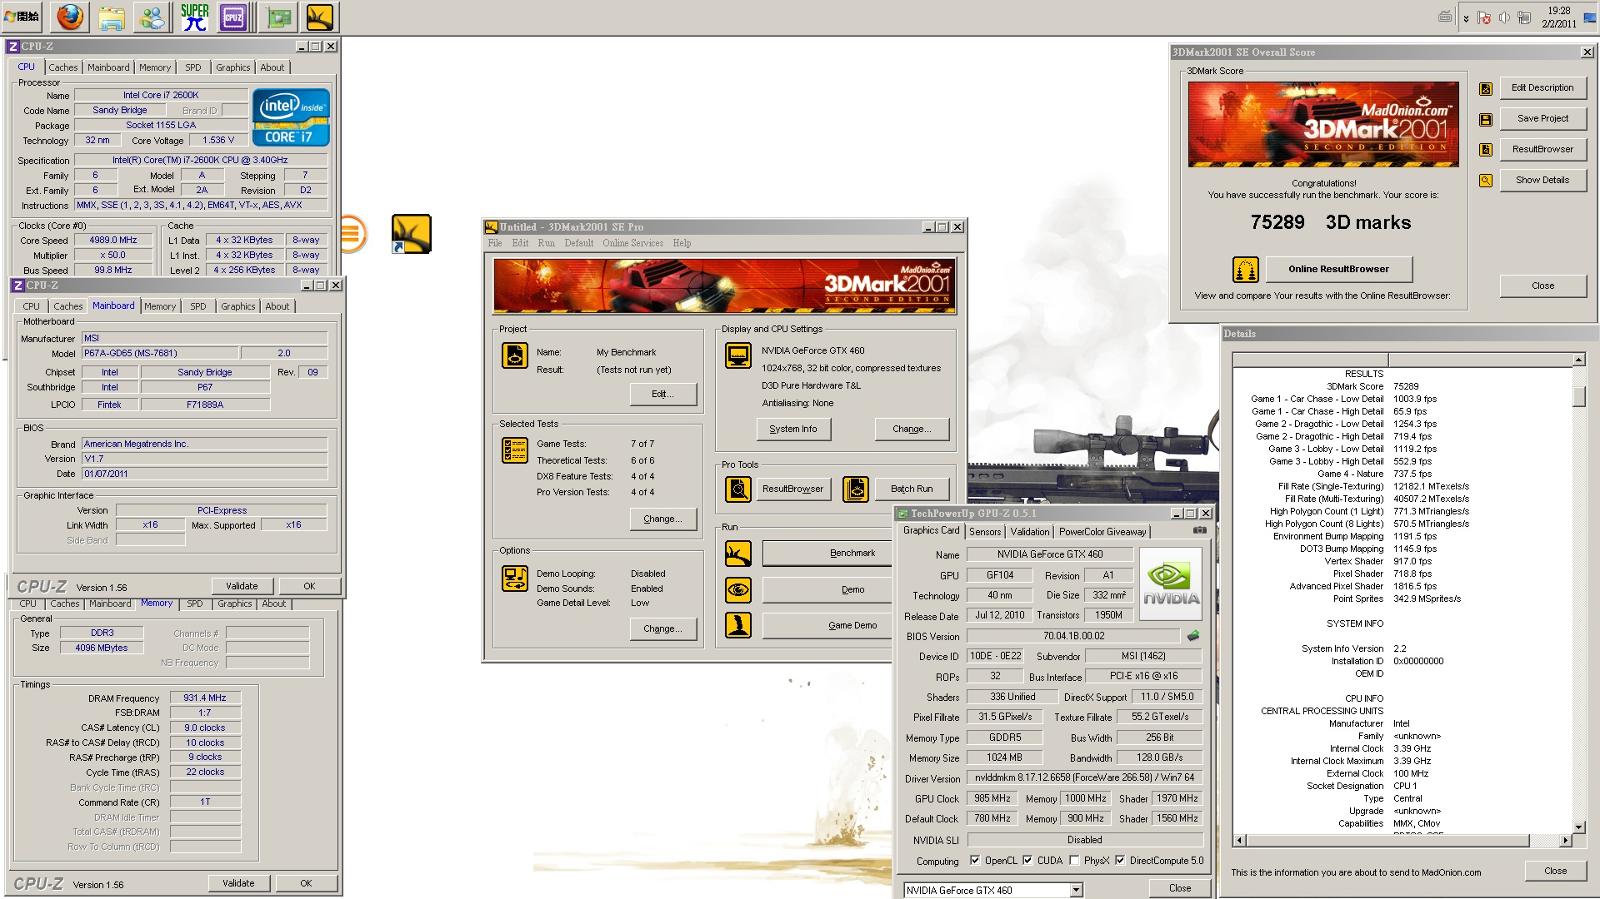
Task: Click the Game Demo joystick icon
Action: tap(738, 626)
